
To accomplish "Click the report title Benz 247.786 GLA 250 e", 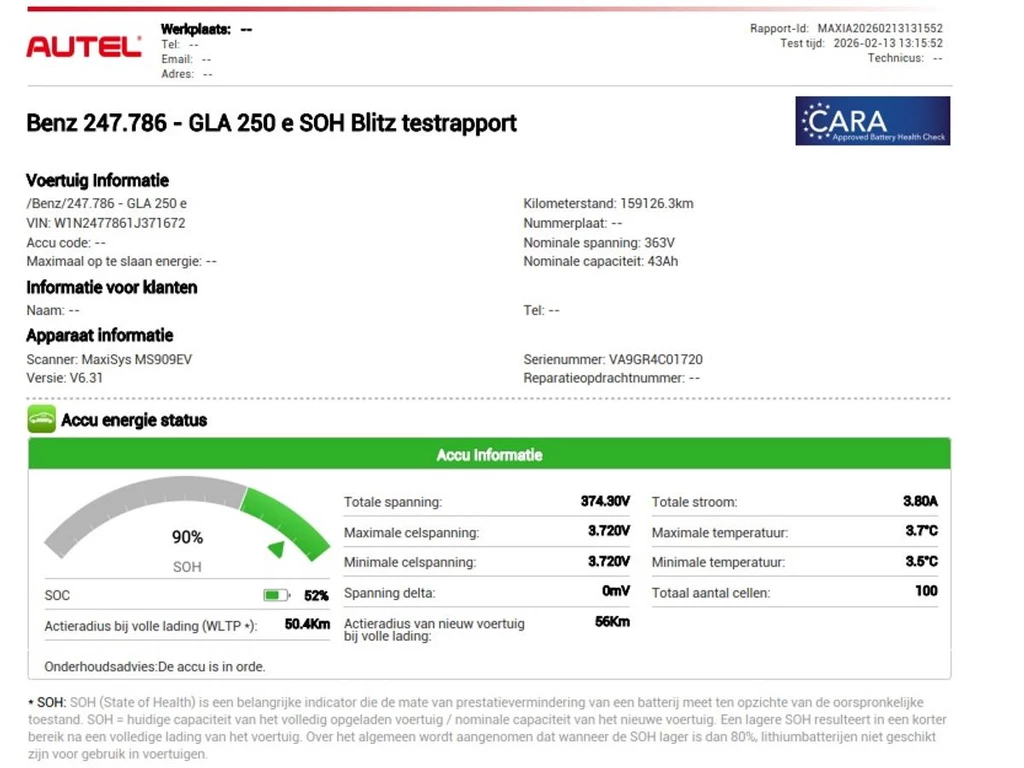I will (x=271, y=123).
